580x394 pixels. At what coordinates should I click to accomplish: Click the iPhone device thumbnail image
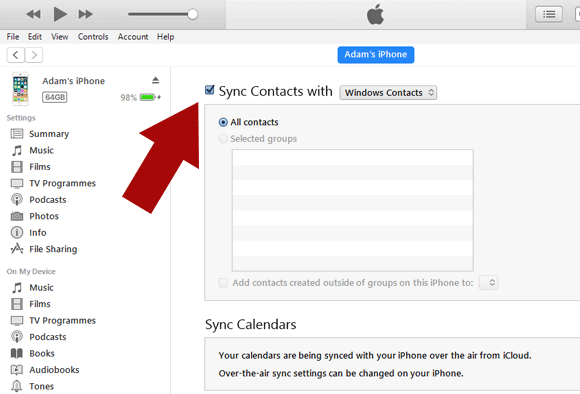[20, 89]
